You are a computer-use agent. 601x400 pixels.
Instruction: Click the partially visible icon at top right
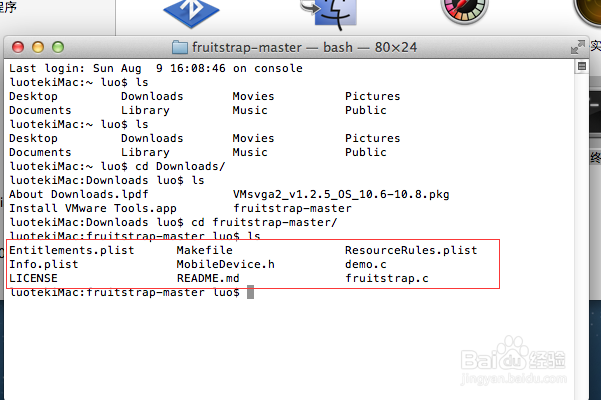pyautogui.click(x=587, y=11)
